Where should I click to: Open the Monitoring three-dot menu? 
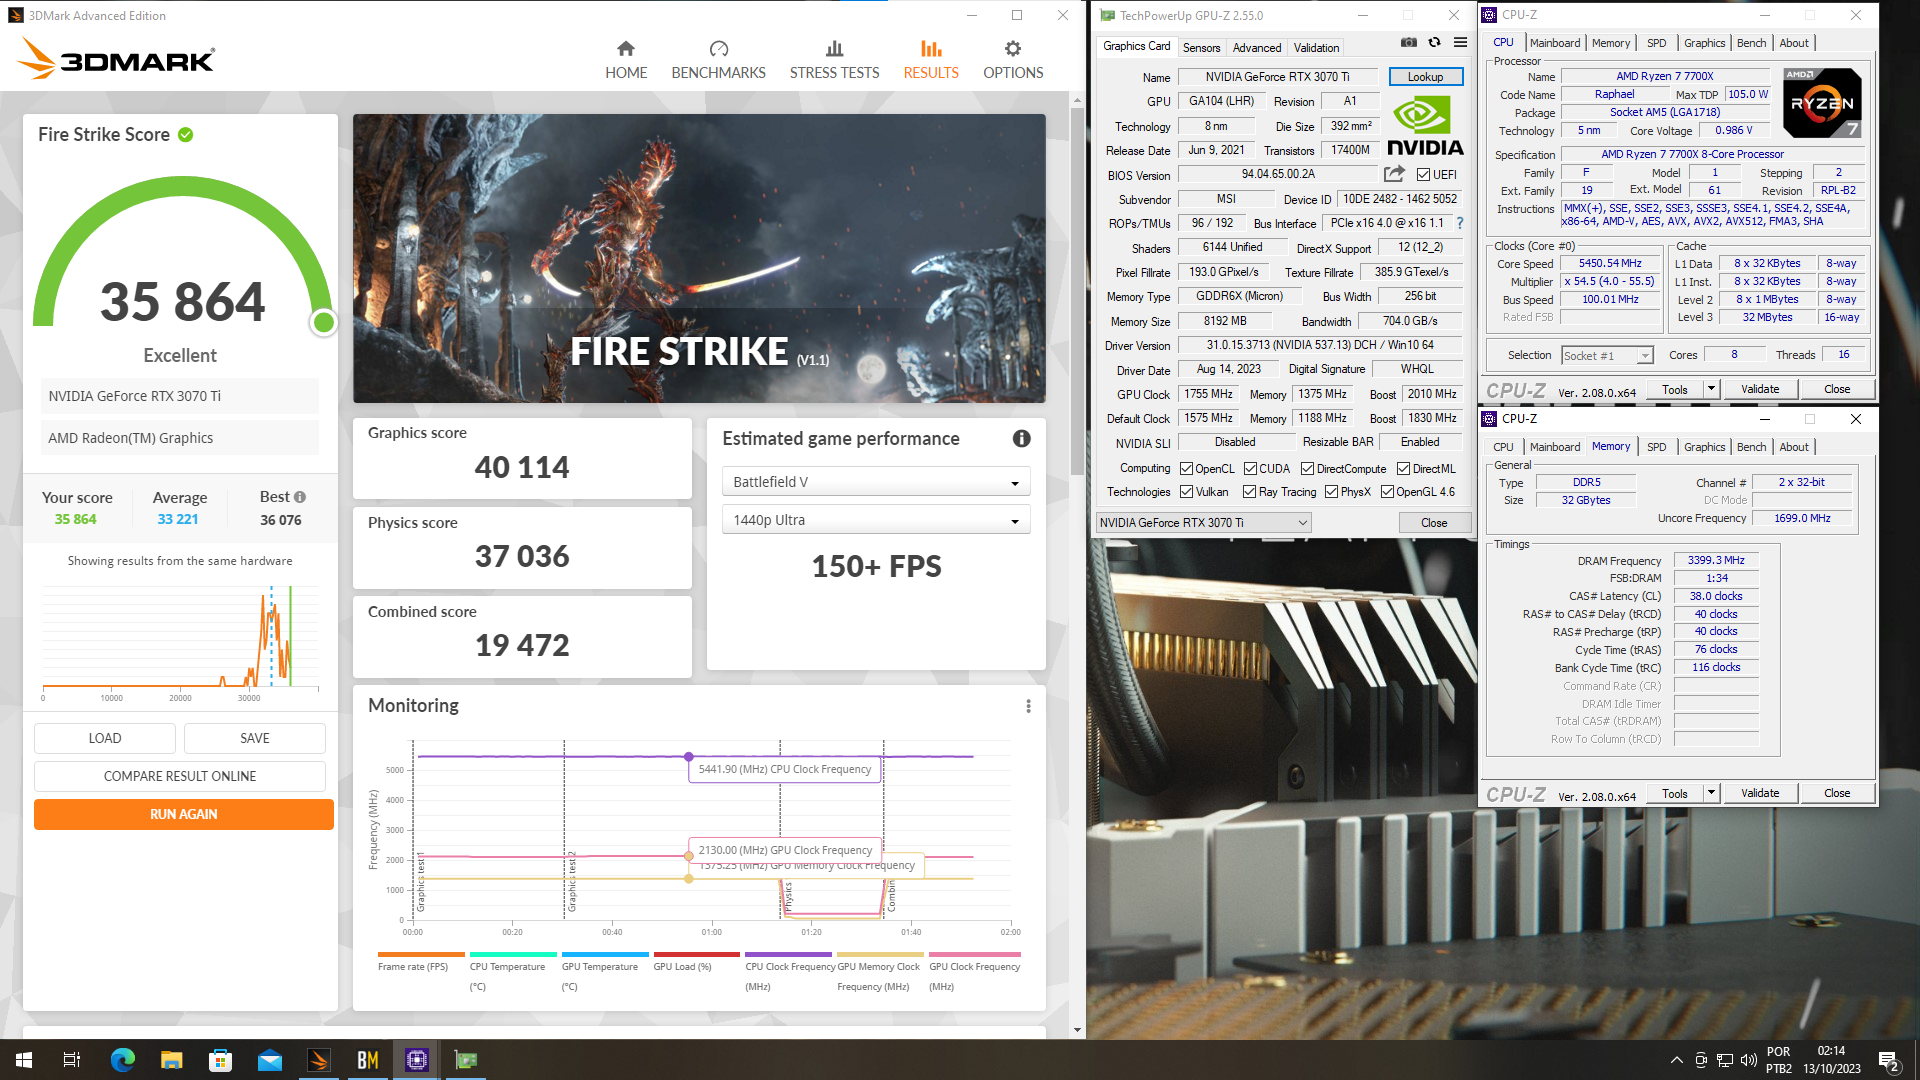point(1028,706)
